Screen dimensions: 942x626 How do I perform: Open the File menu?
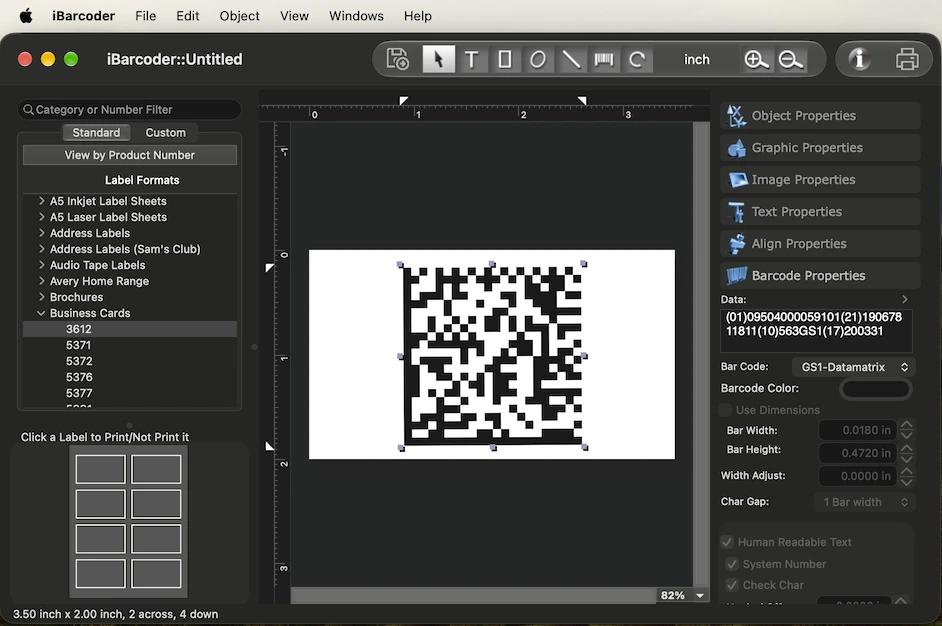145,16
